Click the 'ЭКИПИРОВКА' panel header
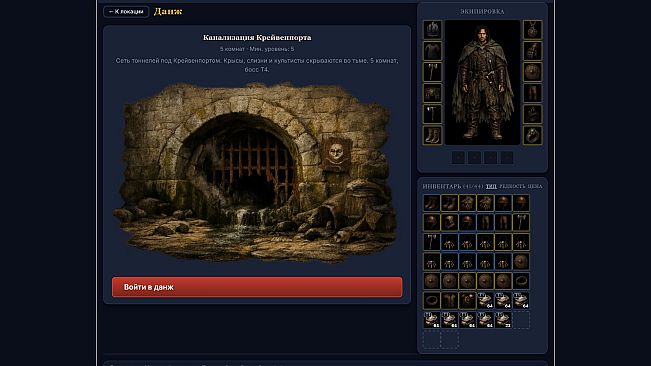The height and width of the screenshot is (366, 651). point(482,12)
